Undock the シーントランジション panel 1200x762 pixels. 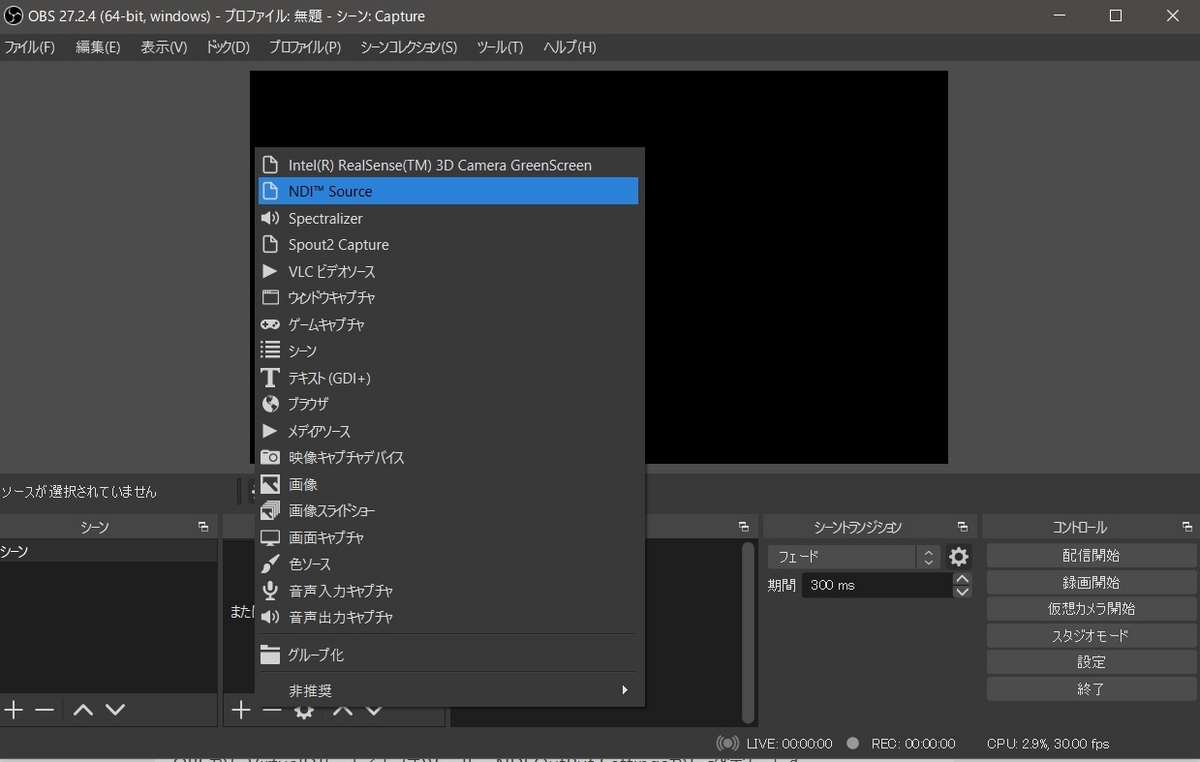[x=962, y=527]
